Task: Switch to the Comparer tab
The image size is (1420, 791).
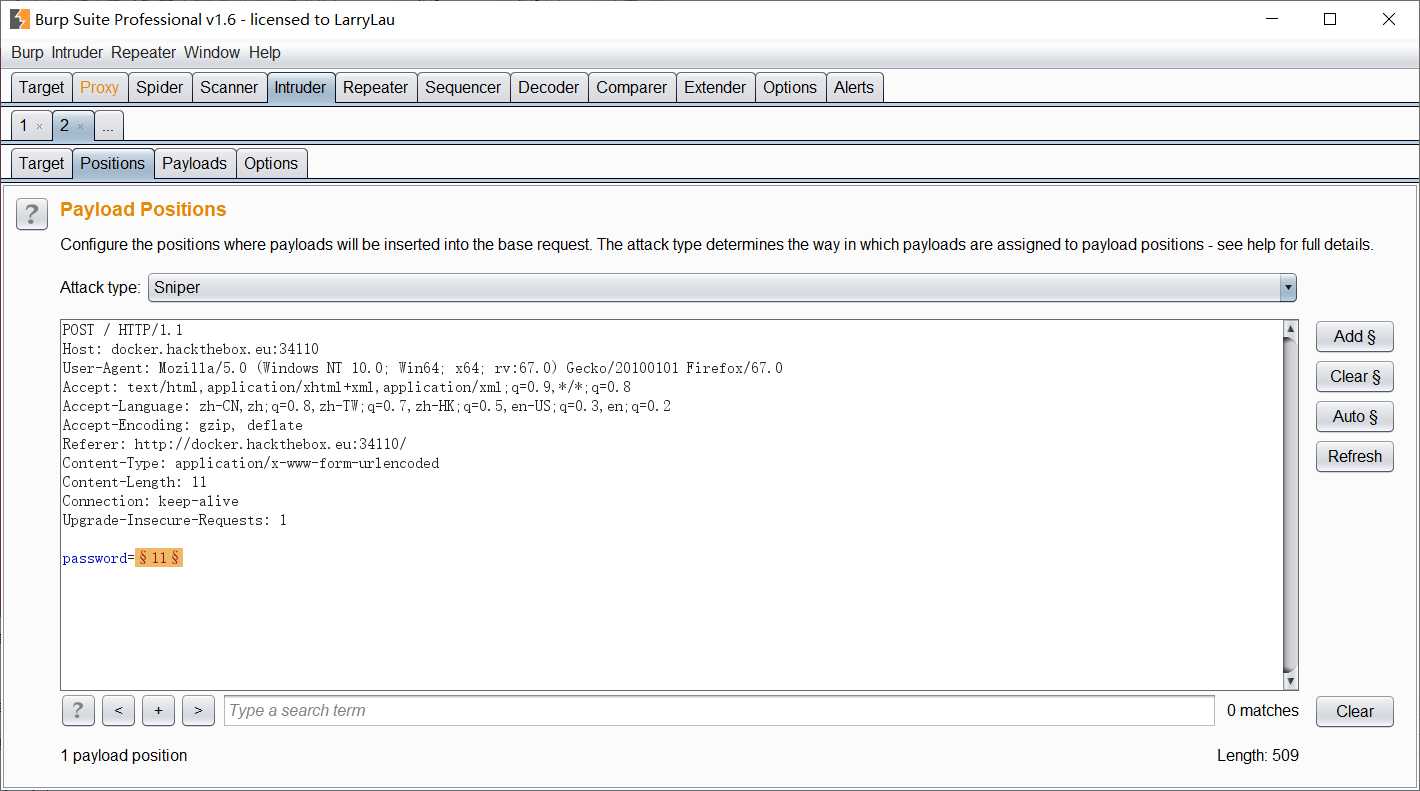Action: [x=631, y=87]
